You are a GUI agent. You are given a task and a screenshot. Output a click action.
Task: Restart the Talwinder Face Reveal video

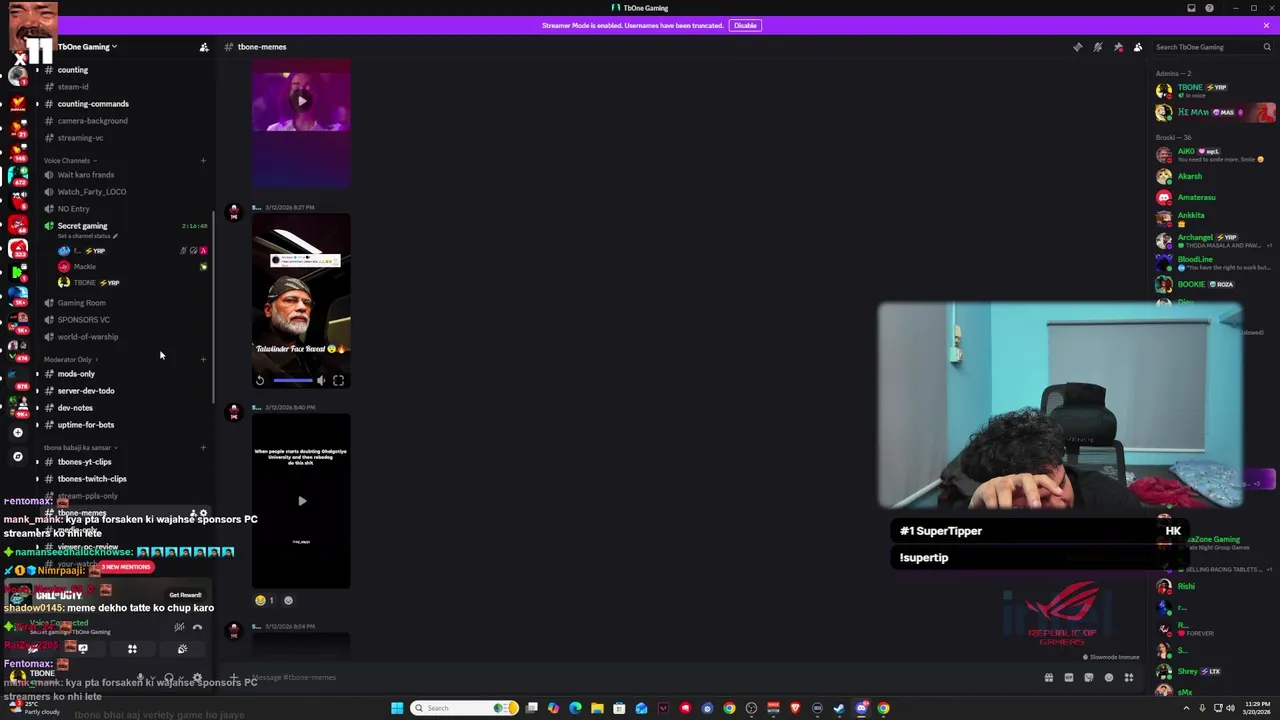260,380
